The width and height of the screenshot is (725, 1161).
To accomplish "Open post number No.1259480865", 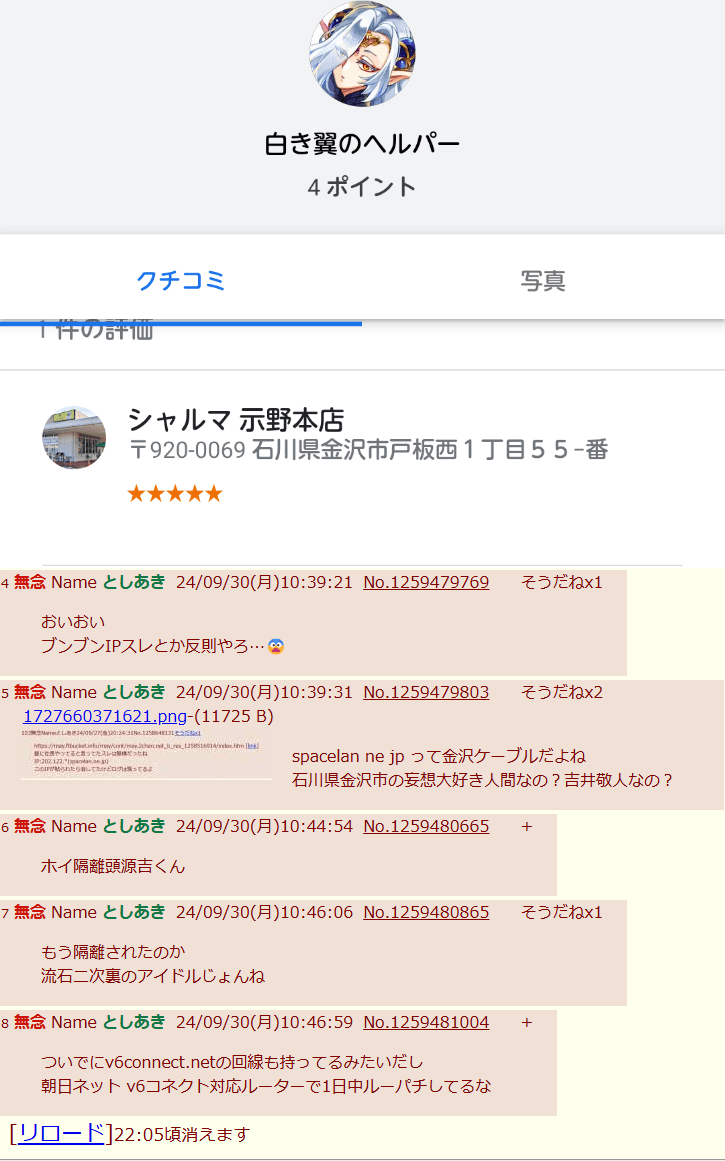I will [x=426, y=913].
